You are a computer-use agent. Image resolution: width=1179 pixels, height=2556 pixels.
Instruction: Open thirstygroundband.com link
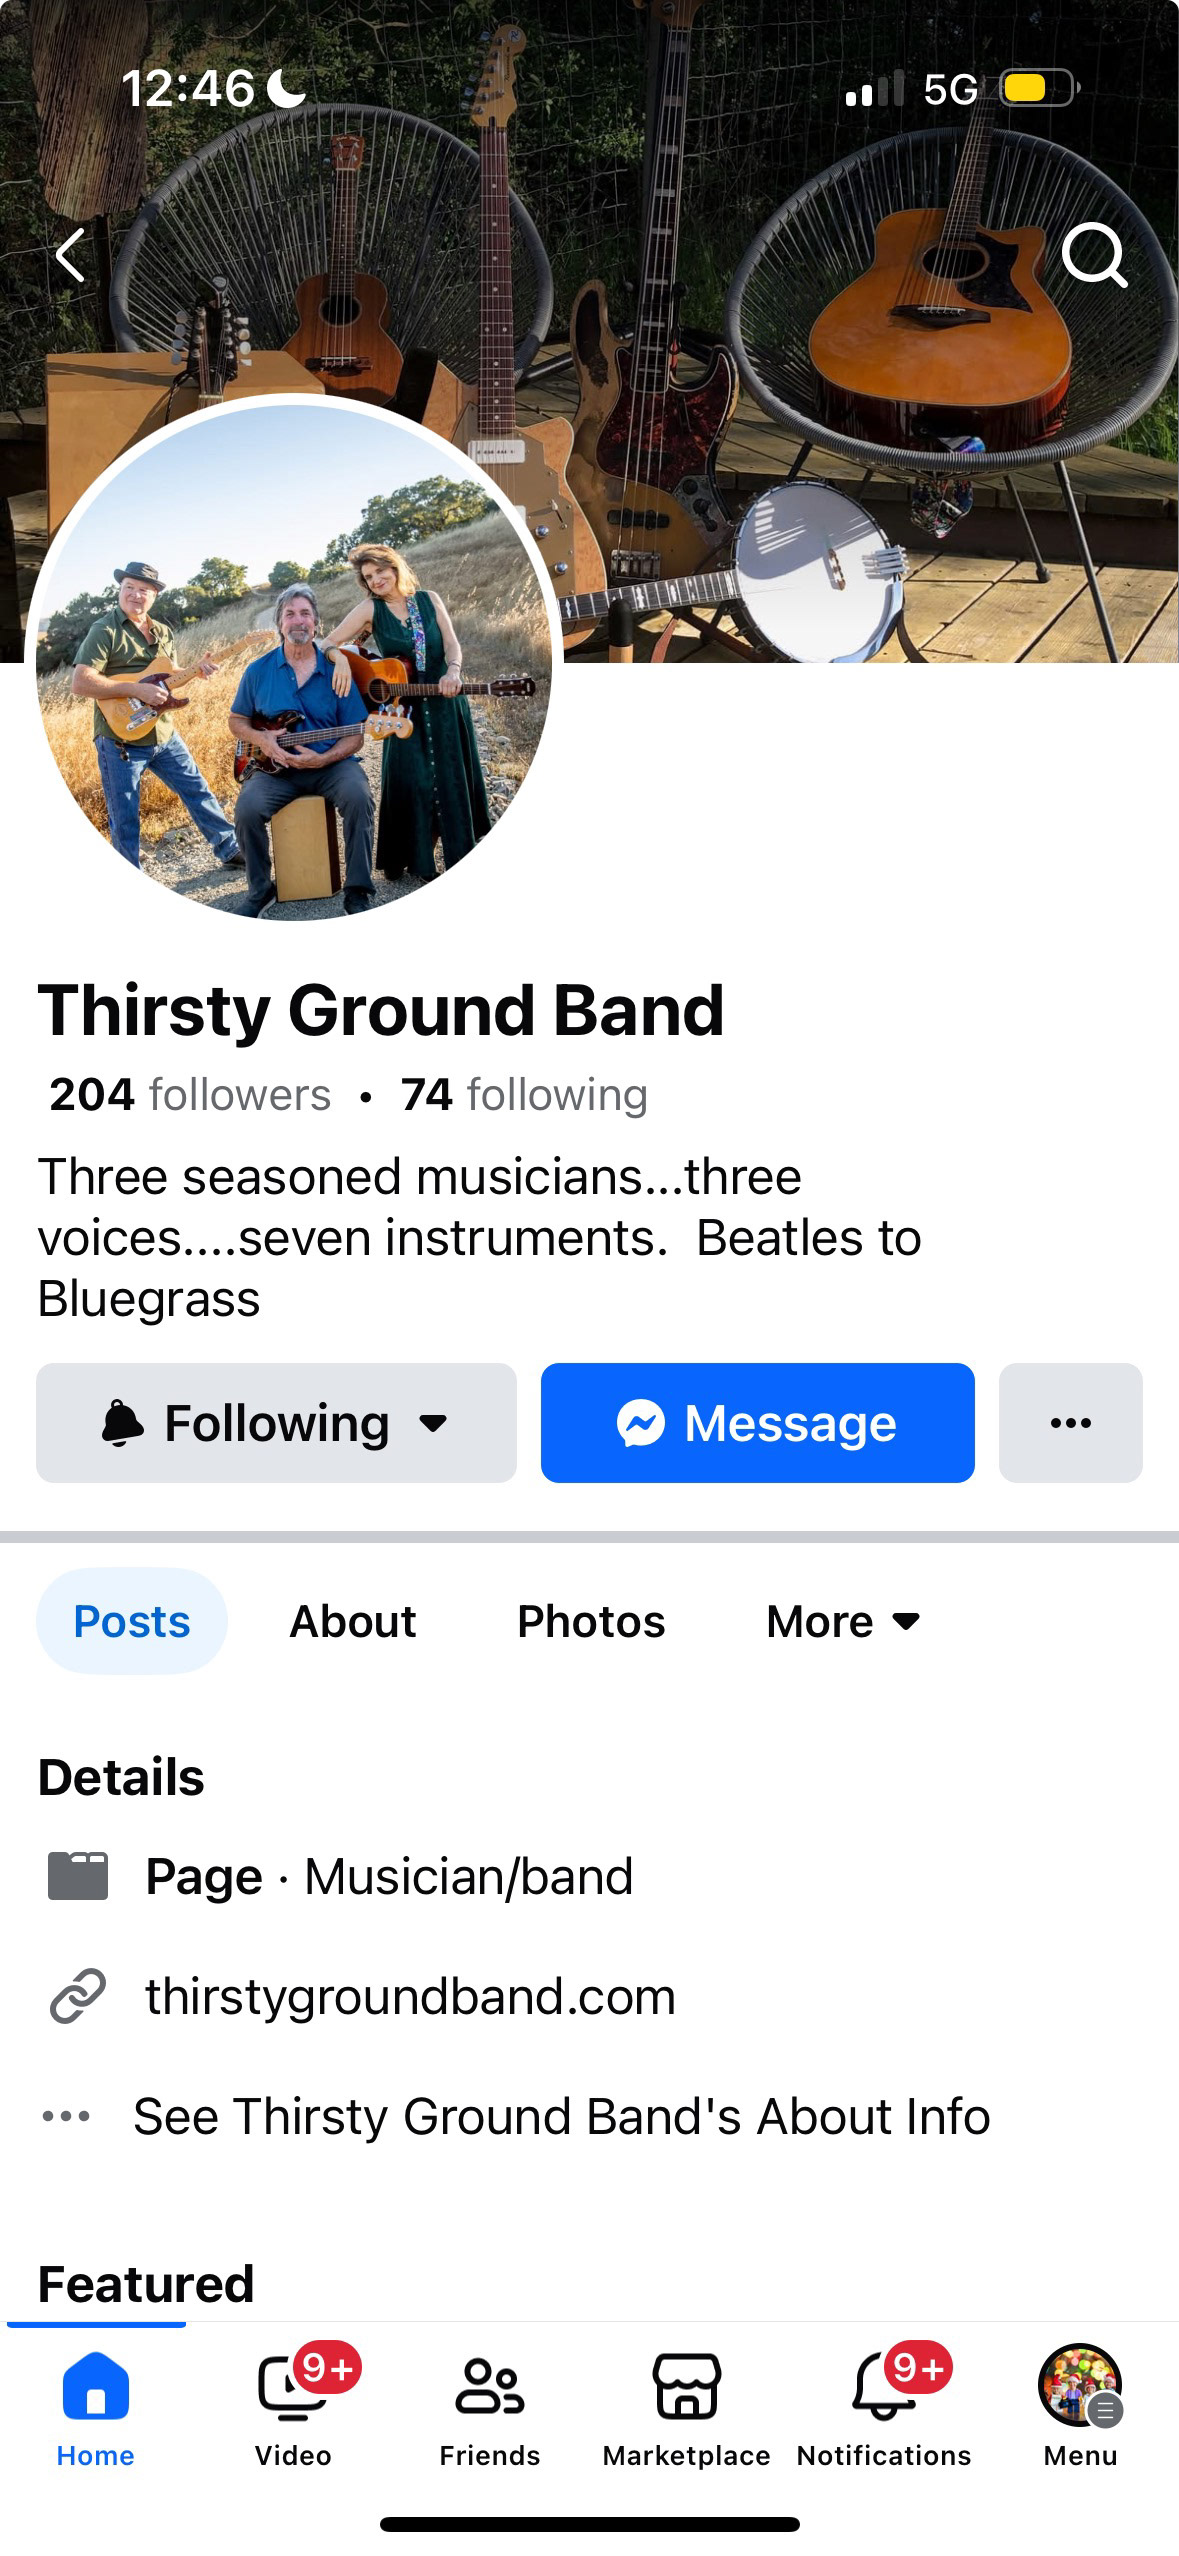[x=410, y=1996]
